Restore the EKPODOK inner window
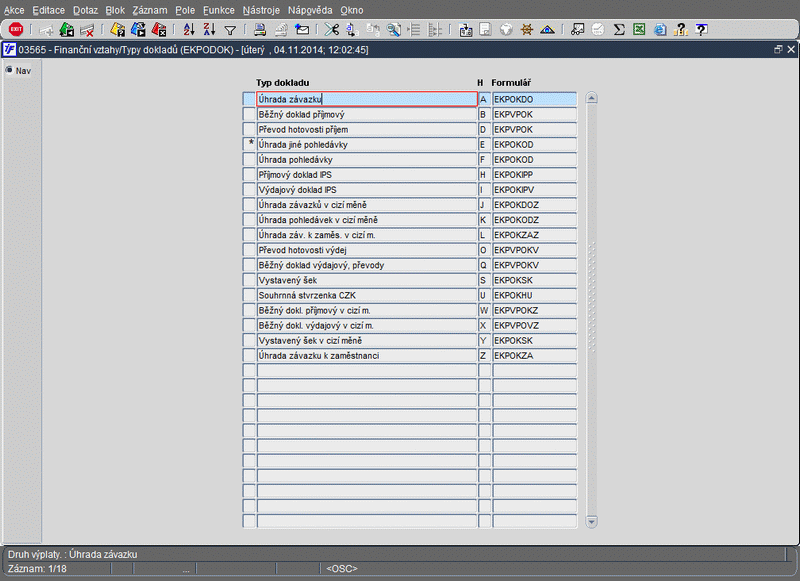Viewport: 800px width, 581px height. 778,49
